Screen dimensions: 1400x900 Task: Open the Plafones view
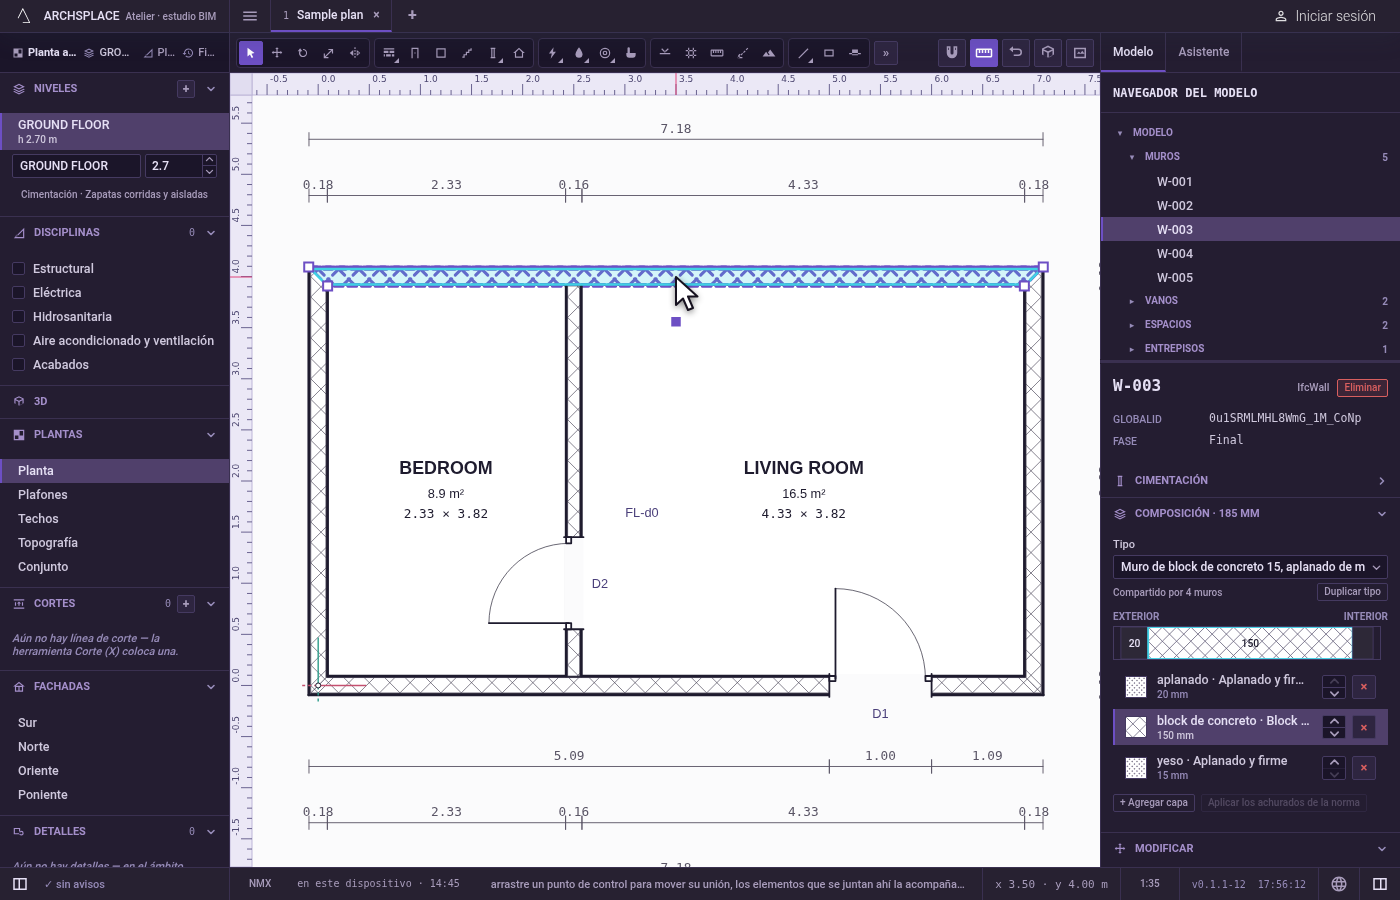(x=115, y=495)
